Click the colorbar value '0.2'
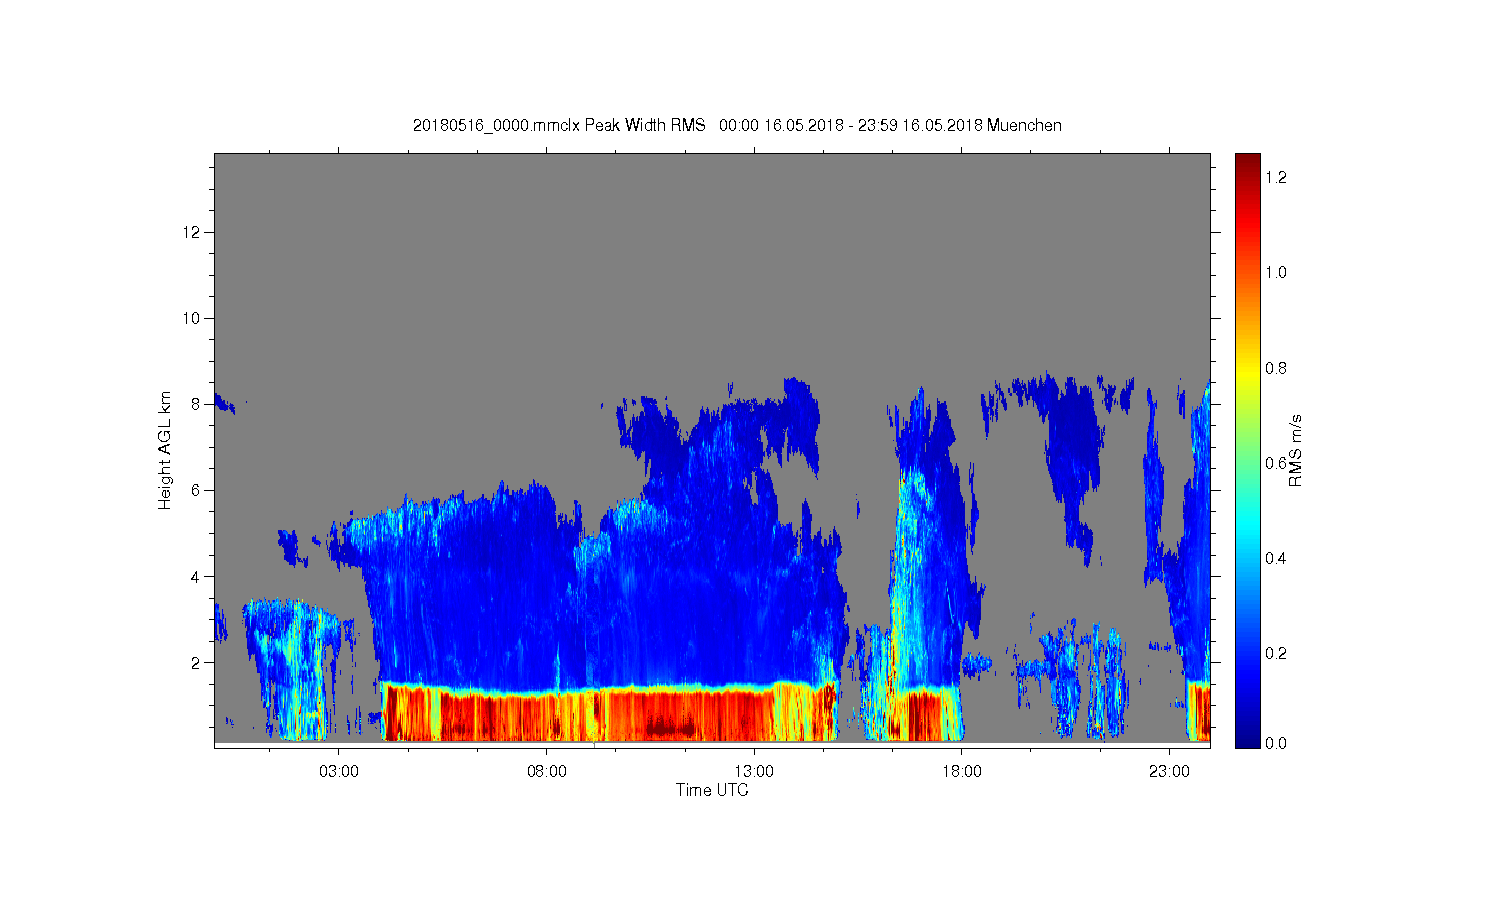1500x900 pixels. point(1276,653)
